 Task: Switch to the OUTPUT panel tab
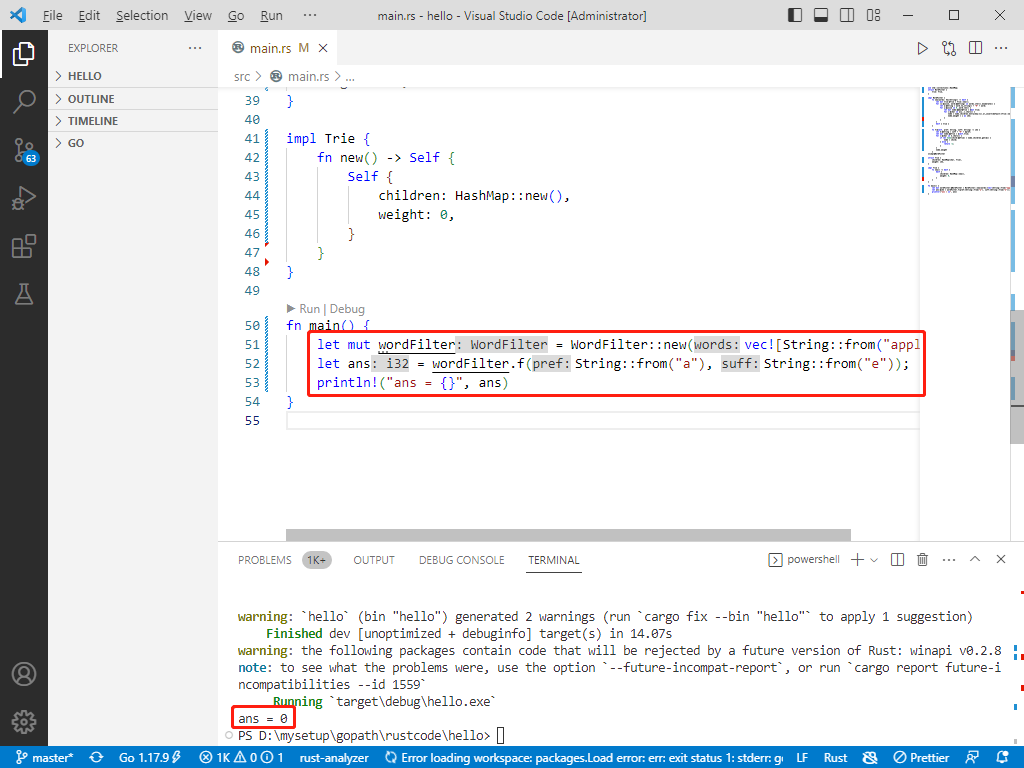tap(374, 560)
